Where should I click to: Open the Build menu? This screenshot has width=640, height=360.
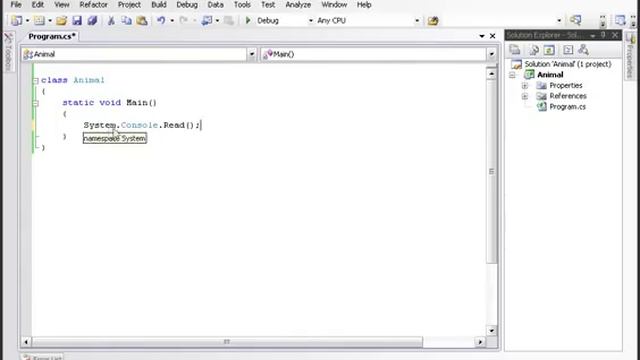point(159,5)
